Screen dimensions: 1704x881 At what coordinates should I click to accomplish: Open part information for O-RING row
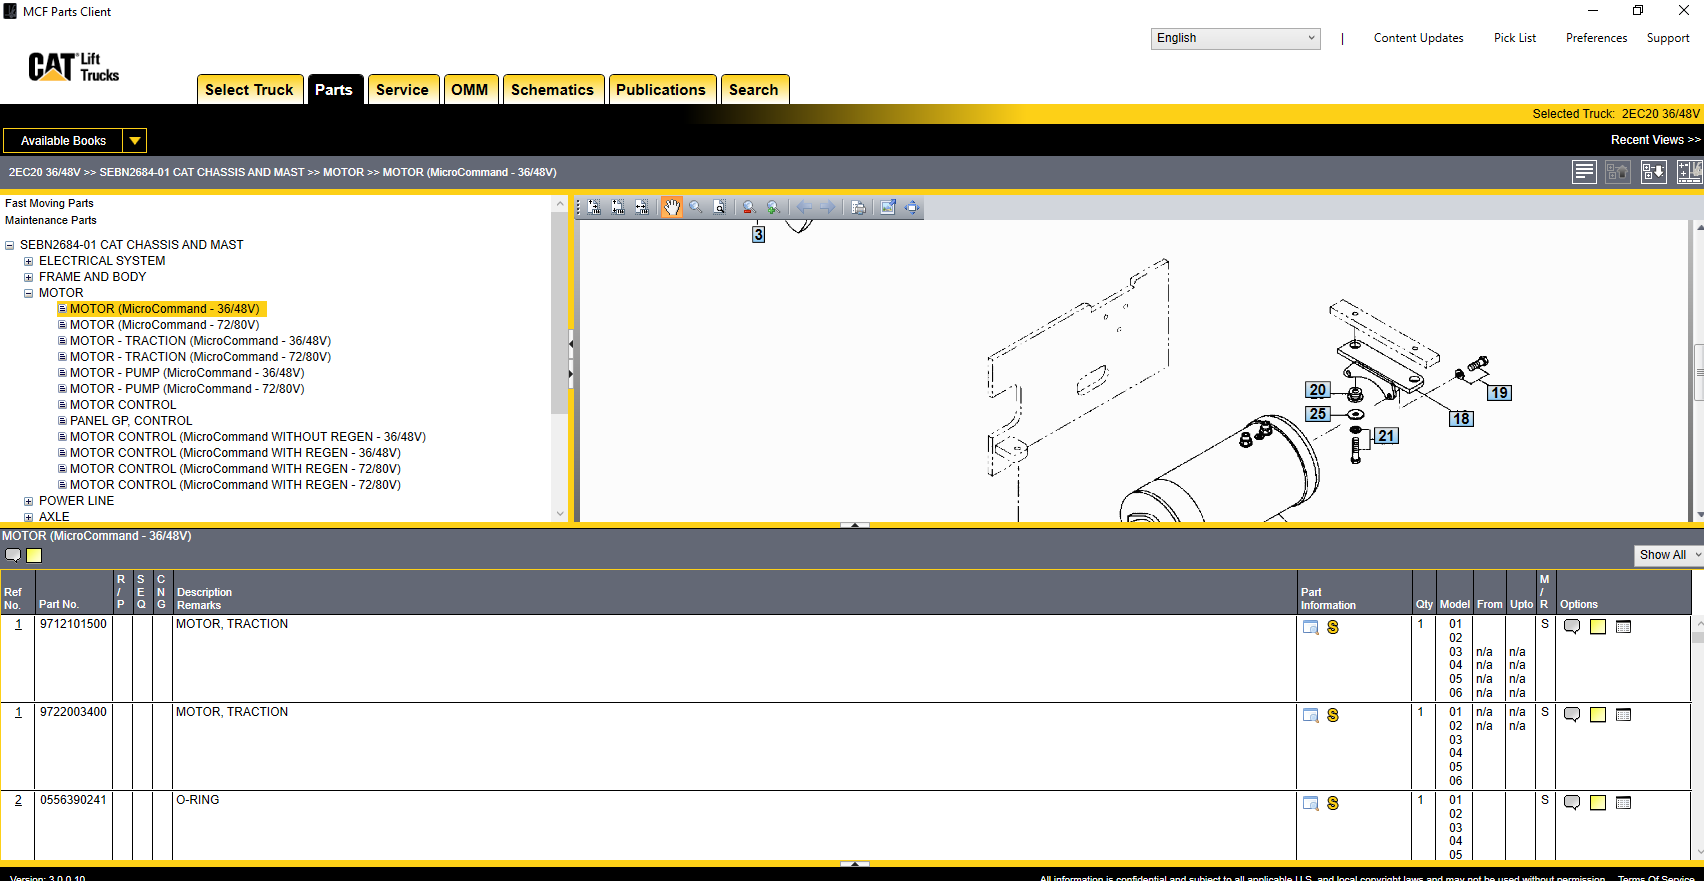(1310, 803)
